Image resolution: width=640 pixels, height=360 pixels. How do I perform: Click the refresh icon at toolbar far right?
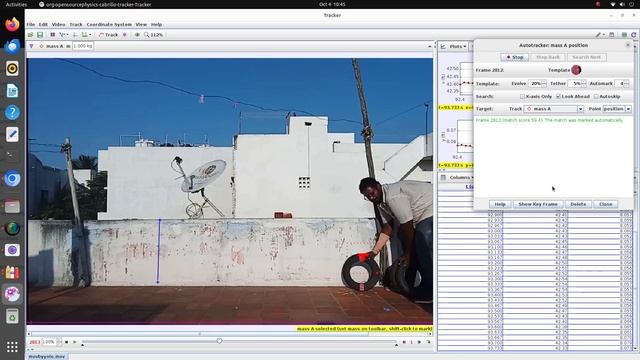[x=633, y=35]
